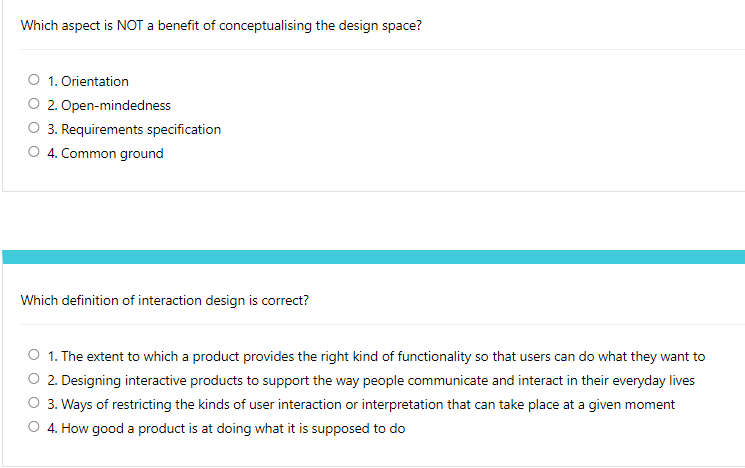
Task: Click the question 'Which aspect is NOT a benefit'
Action: point(220,25)
